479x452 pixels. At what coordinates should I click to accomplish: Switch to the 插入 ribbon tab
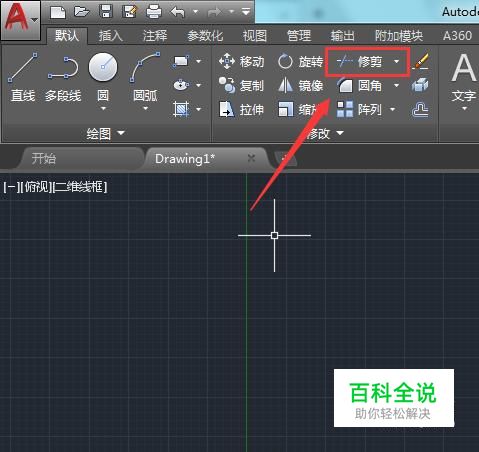111,35
